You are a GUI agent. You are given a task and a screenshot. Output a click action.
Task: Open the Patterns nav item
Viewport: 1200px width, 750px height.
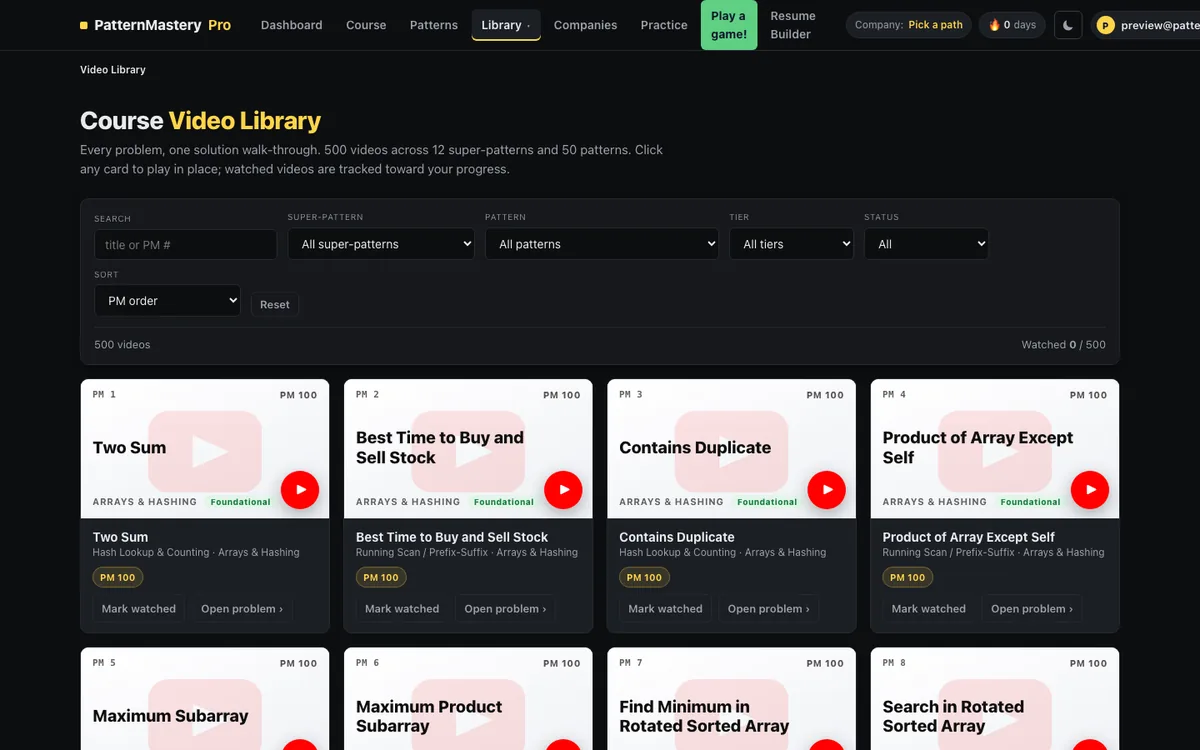434,25
